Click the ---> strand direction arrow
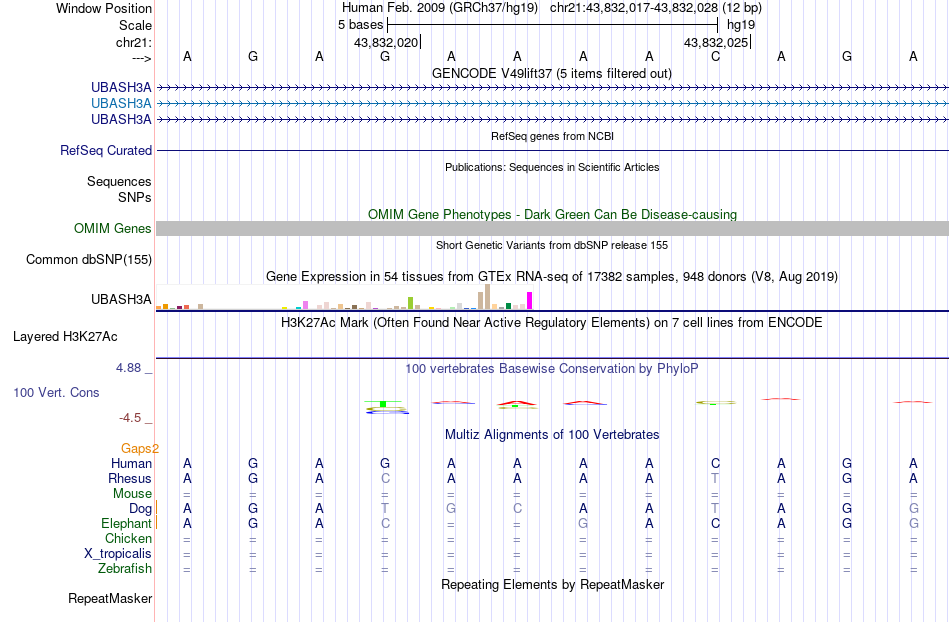The height and width of the screenshot is (622, 950). [141, 58]
